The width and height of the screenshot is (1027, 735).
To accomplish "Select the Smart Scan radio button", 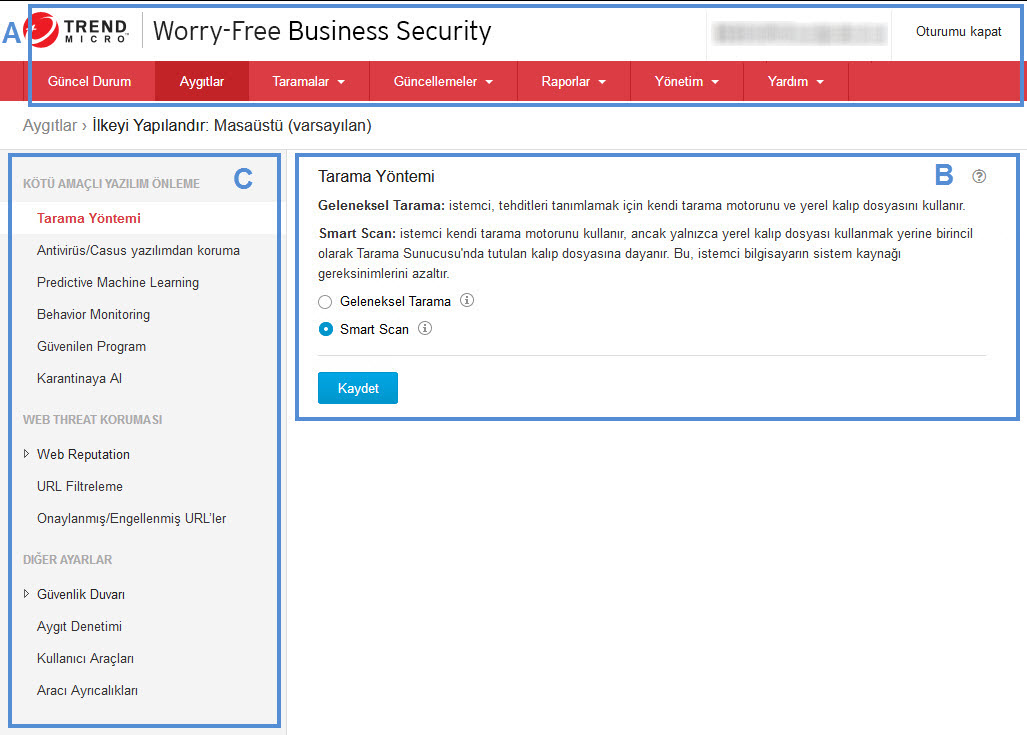I will [x=325, y=329].
